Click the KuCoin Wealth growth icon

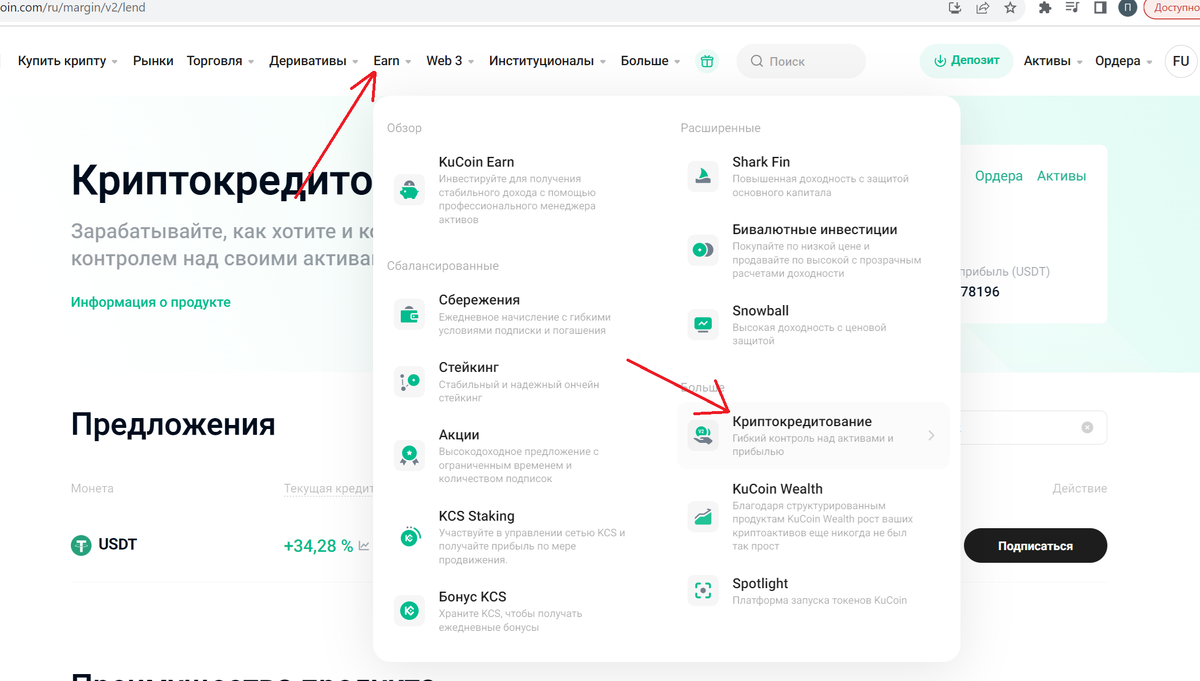coord(703,516)
